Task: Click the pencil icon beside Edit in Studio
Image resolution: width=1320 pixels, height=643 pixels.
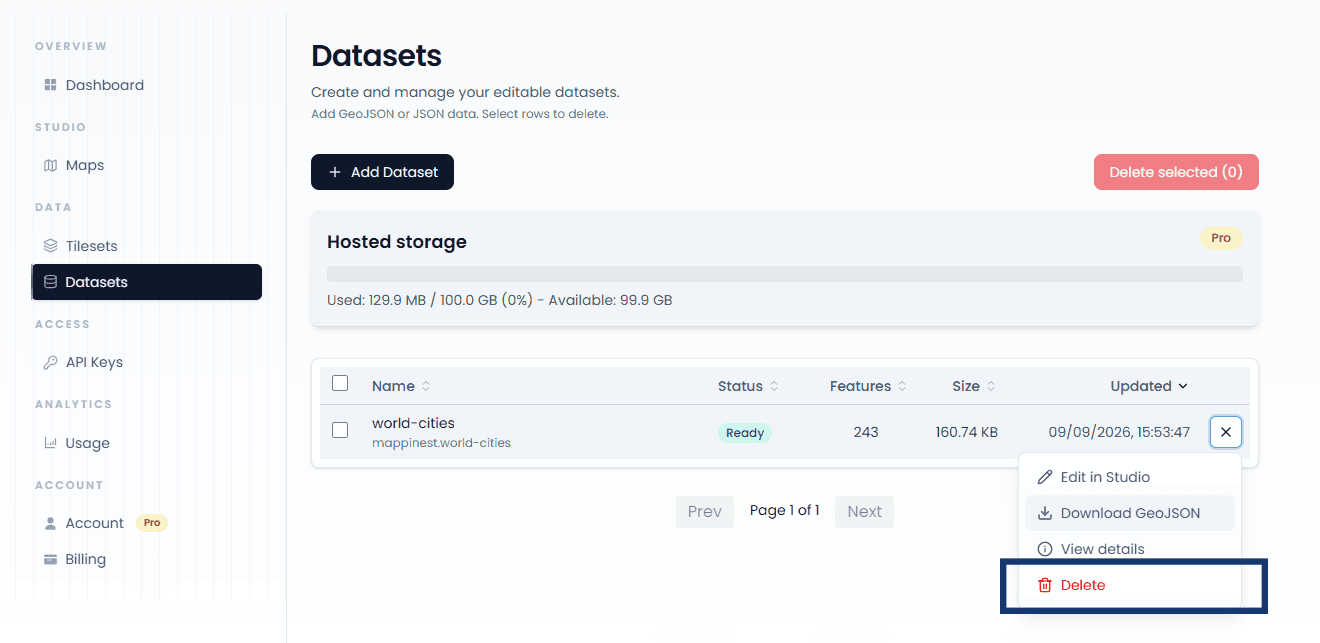Action: click(x=1045, y=477)
